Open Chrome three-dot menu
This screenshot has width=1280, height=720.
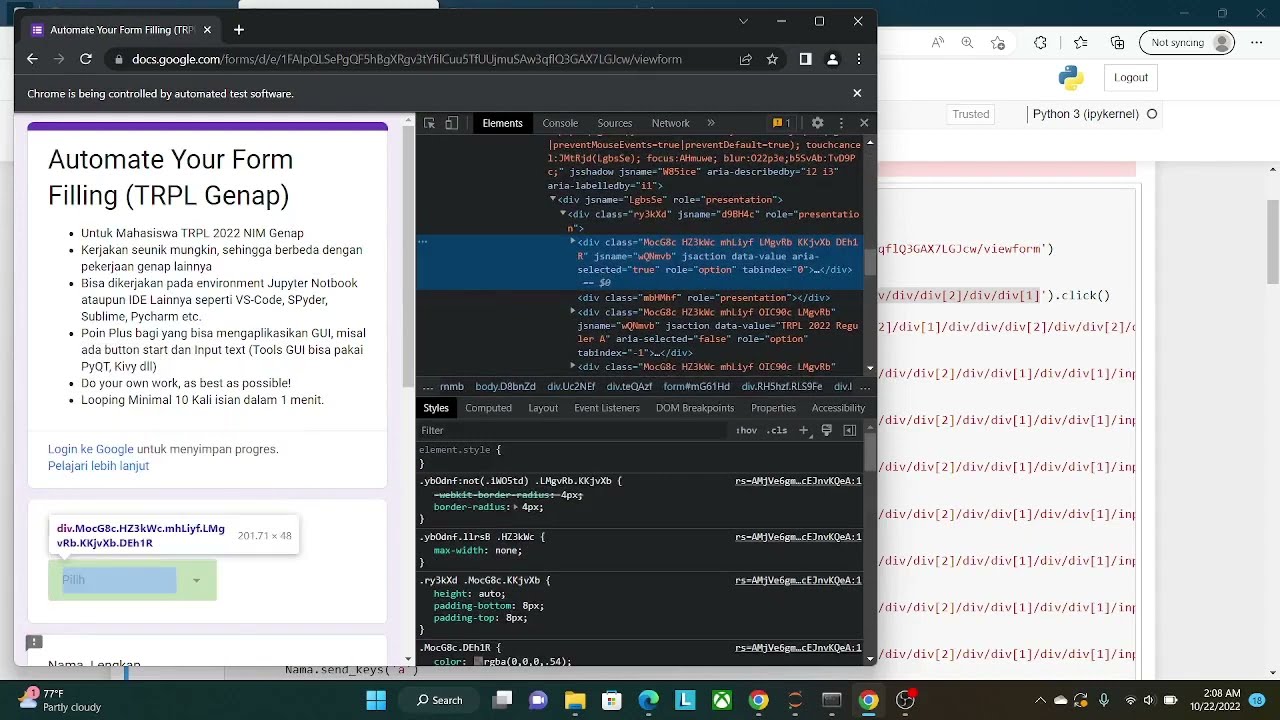858,59
